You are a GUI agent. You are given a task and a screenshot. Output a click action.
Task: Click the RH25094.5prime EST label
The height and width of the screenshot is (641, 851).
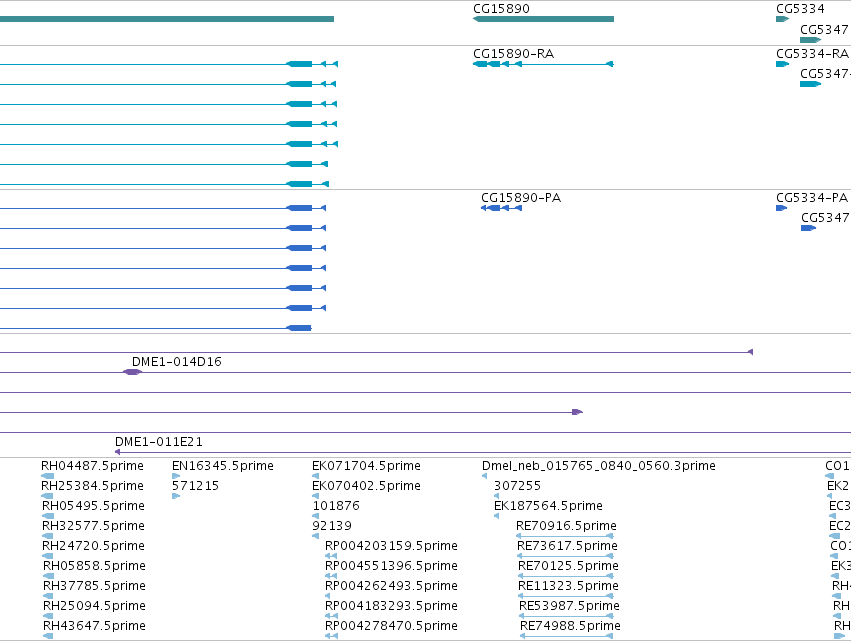pyautogui.click(x=94, y=606)
